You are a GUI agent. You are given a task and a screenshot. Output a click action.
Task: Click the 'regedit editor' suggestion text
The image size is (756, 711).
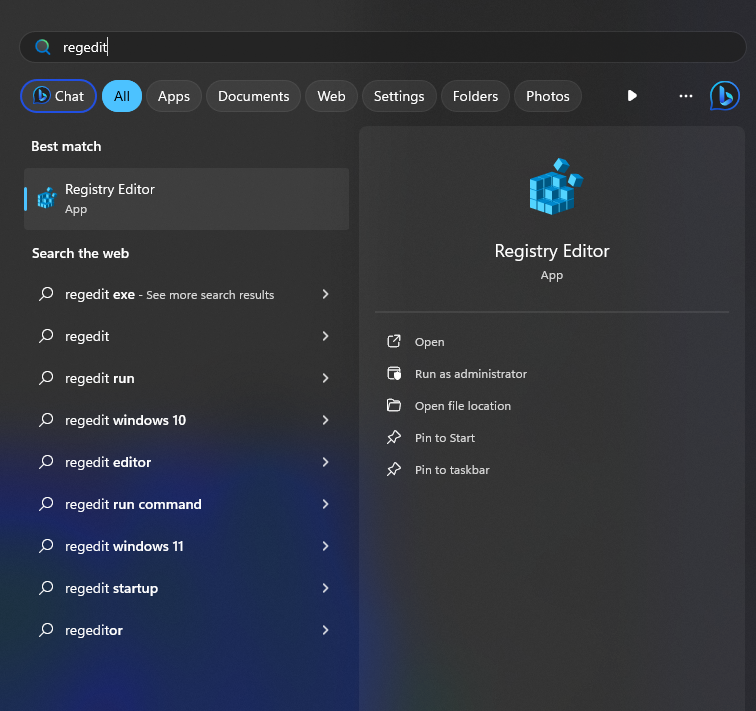point(108,462)
